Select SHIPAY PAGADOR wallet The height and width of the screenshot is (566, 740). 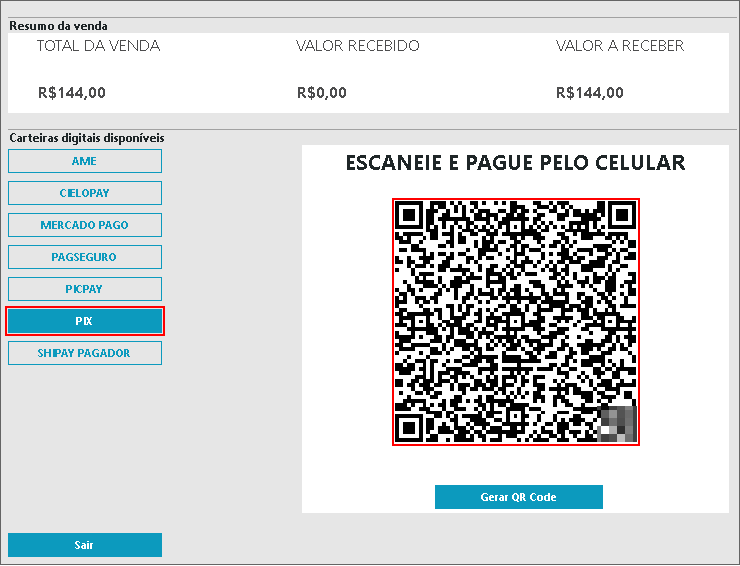85,353
